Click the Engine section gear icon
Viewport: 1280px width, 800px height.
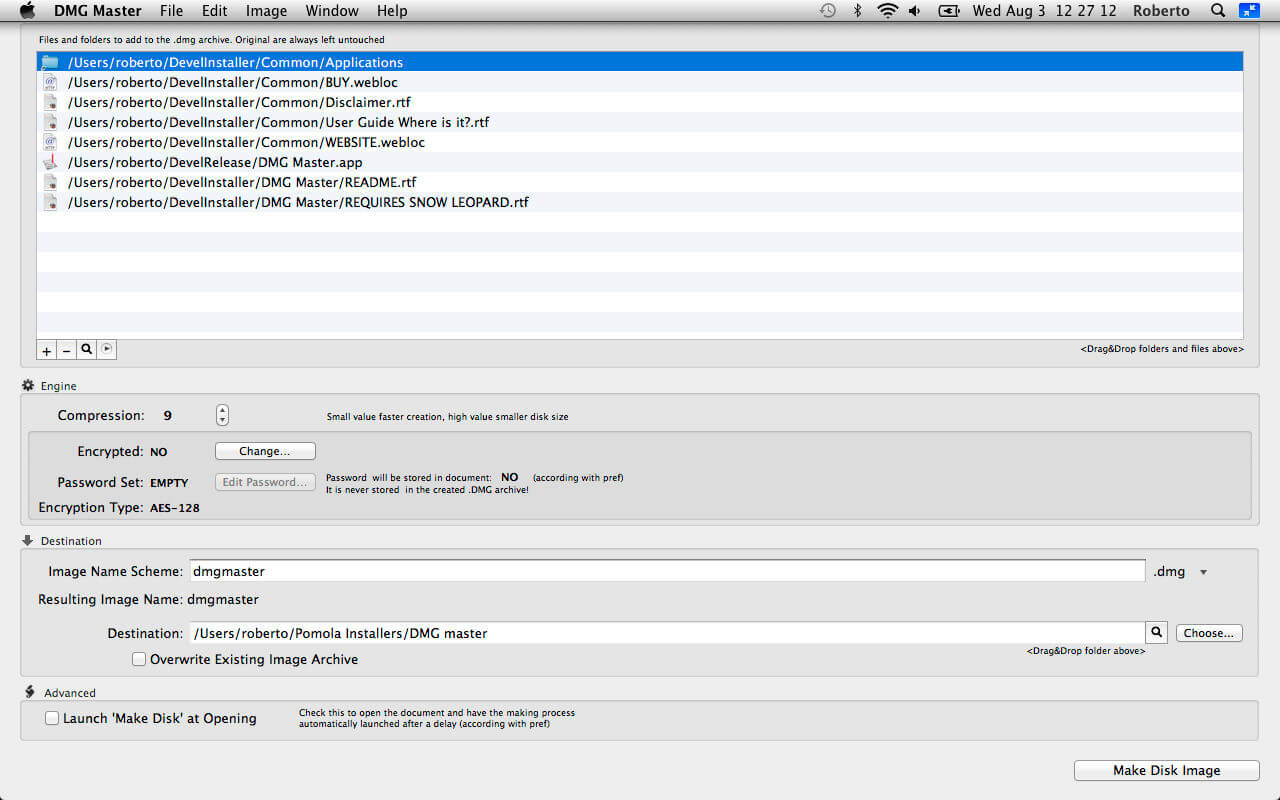tap(28, 385)
